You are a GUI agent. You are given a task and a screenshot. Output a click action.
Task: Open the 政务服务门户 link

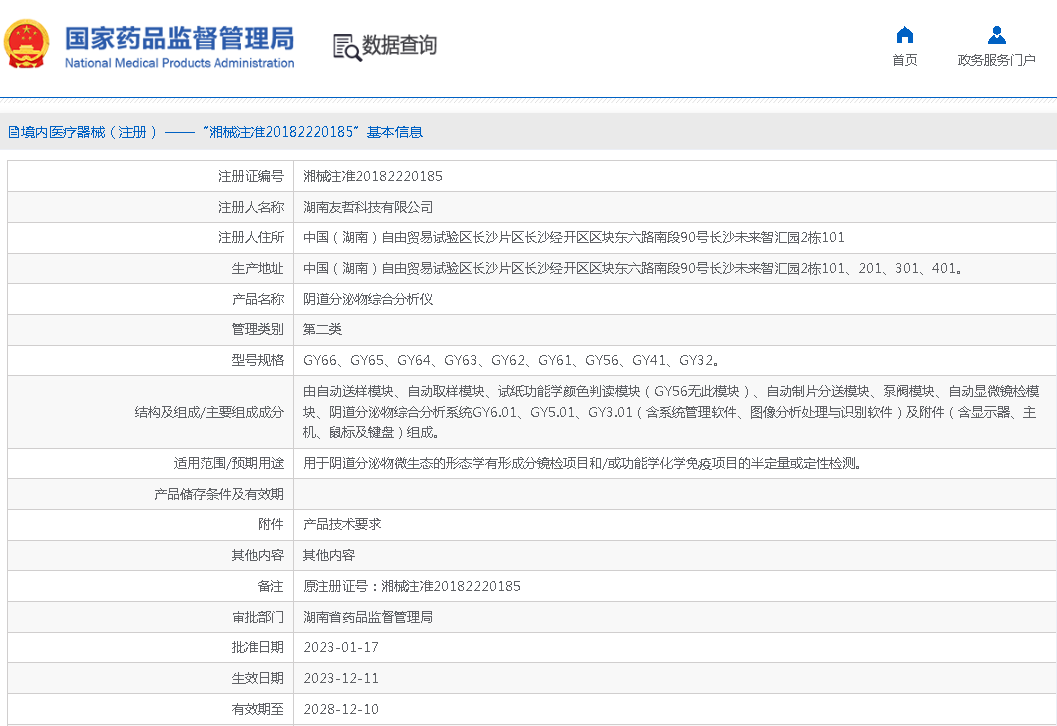click(x=996, y=60)
